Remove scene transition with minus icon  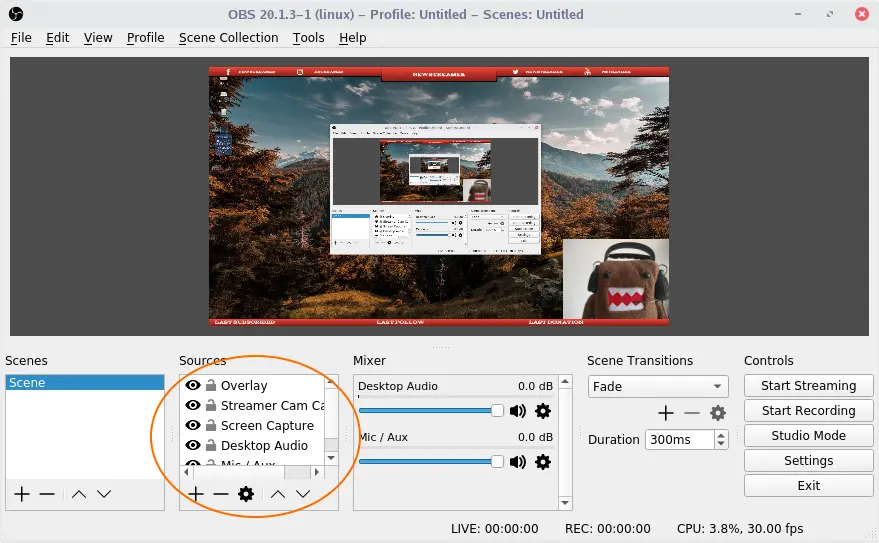(x=692, y=413)
